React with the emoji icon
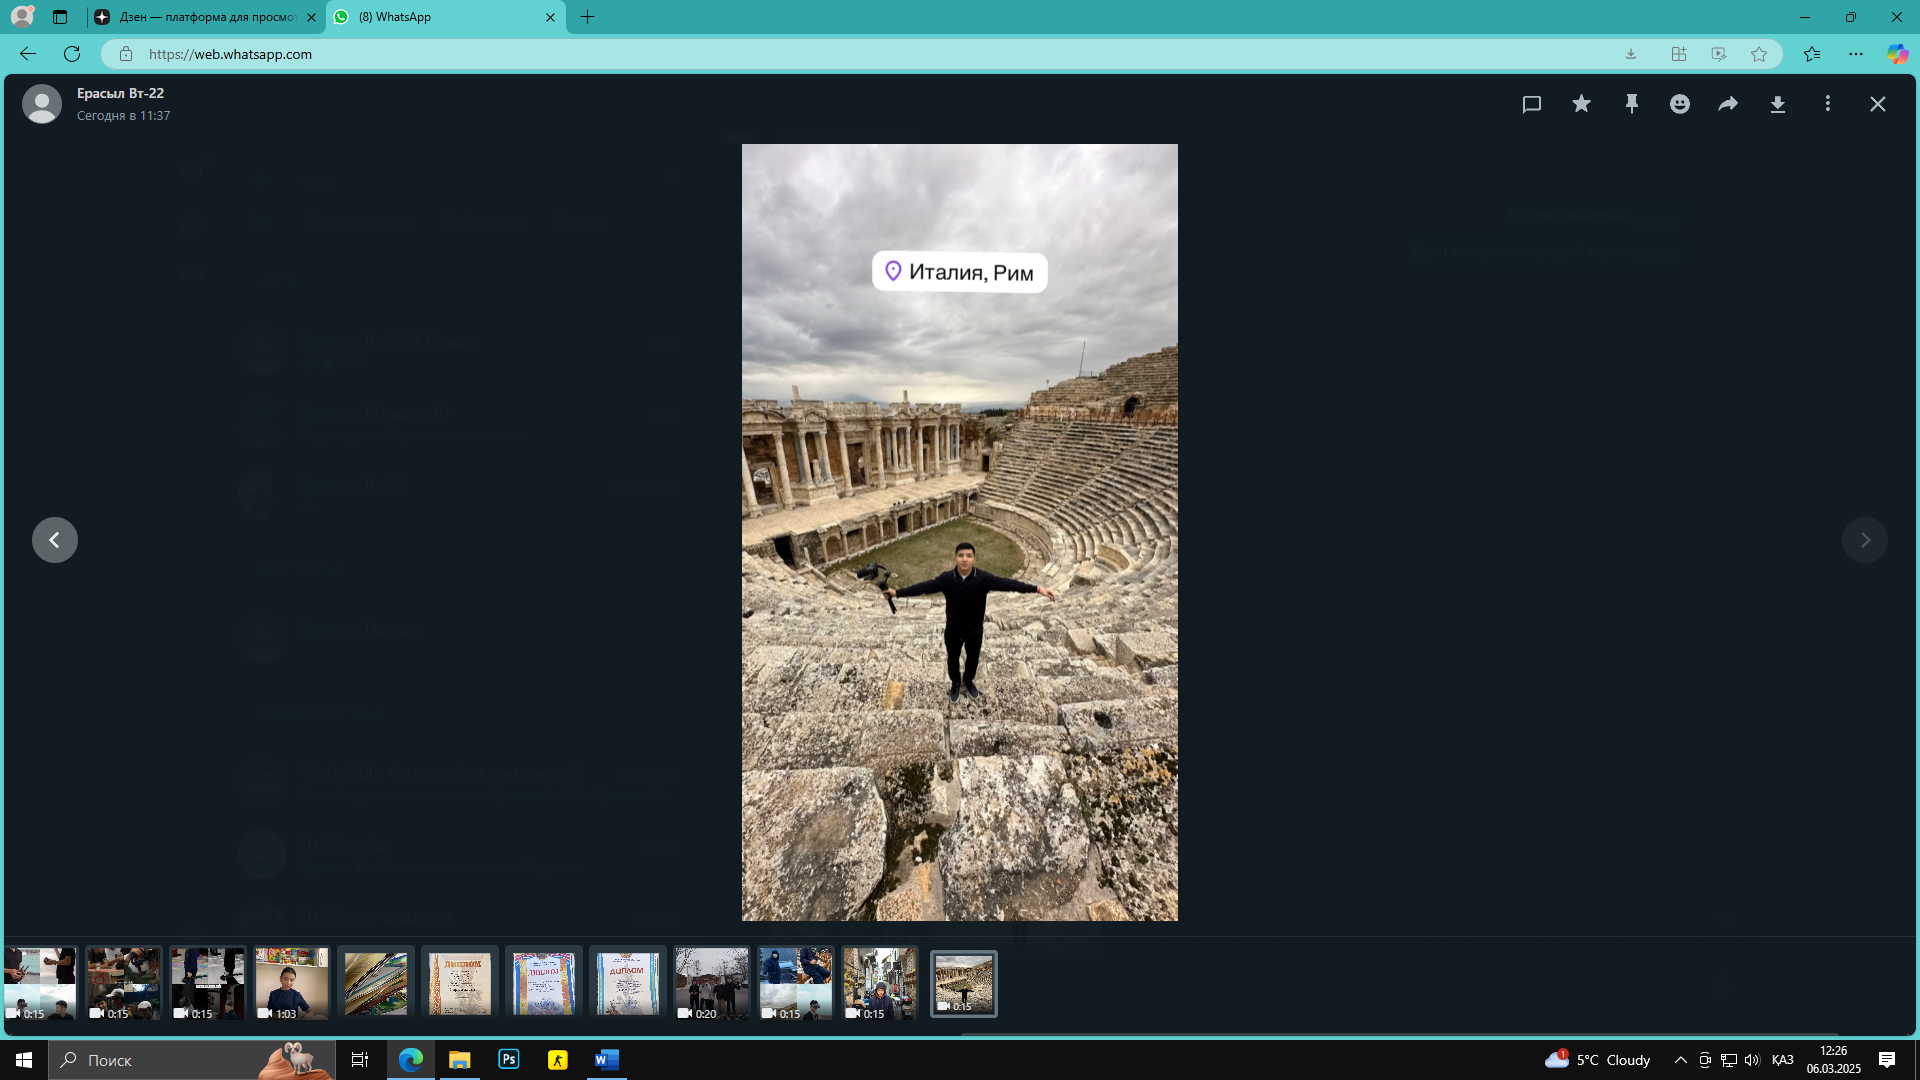The image size is (1920, 1080). (1680, 104)
